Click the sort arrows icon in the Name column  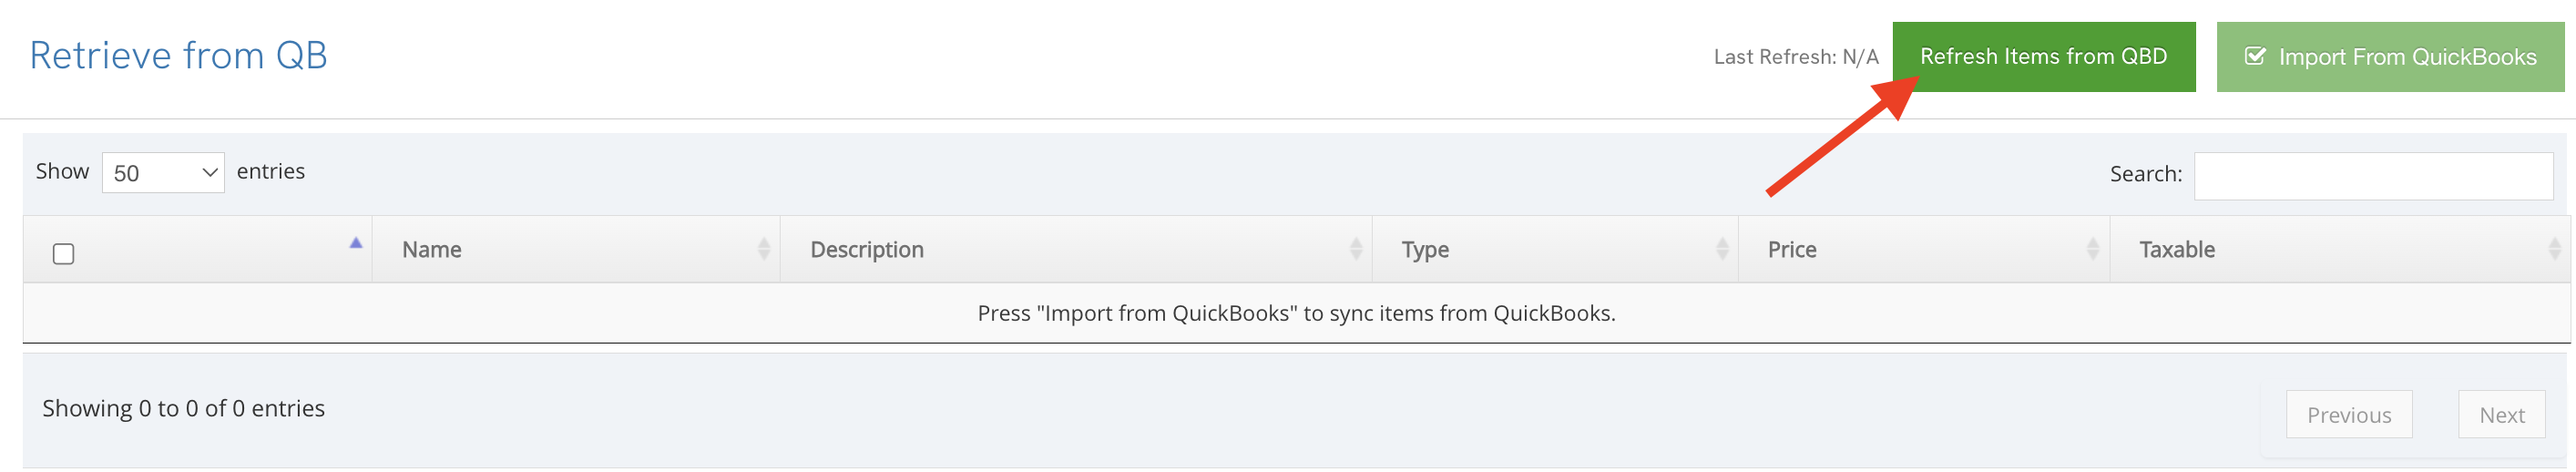764,248
